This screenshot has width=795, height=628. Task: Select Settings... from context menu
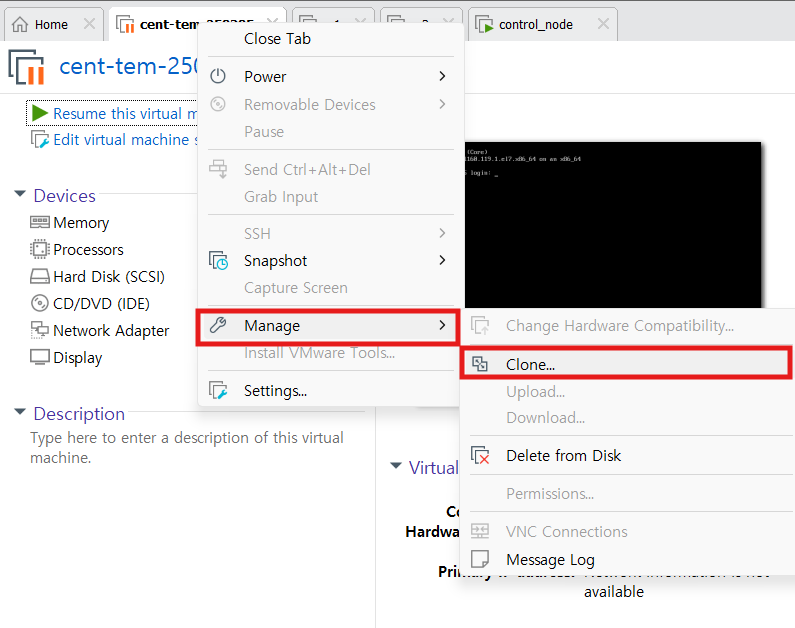tap(330, 391)
